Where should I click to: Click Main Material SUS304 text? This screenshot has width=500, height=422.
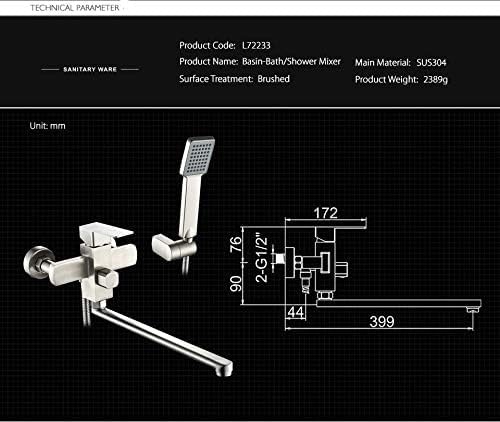tap(400, 62)
